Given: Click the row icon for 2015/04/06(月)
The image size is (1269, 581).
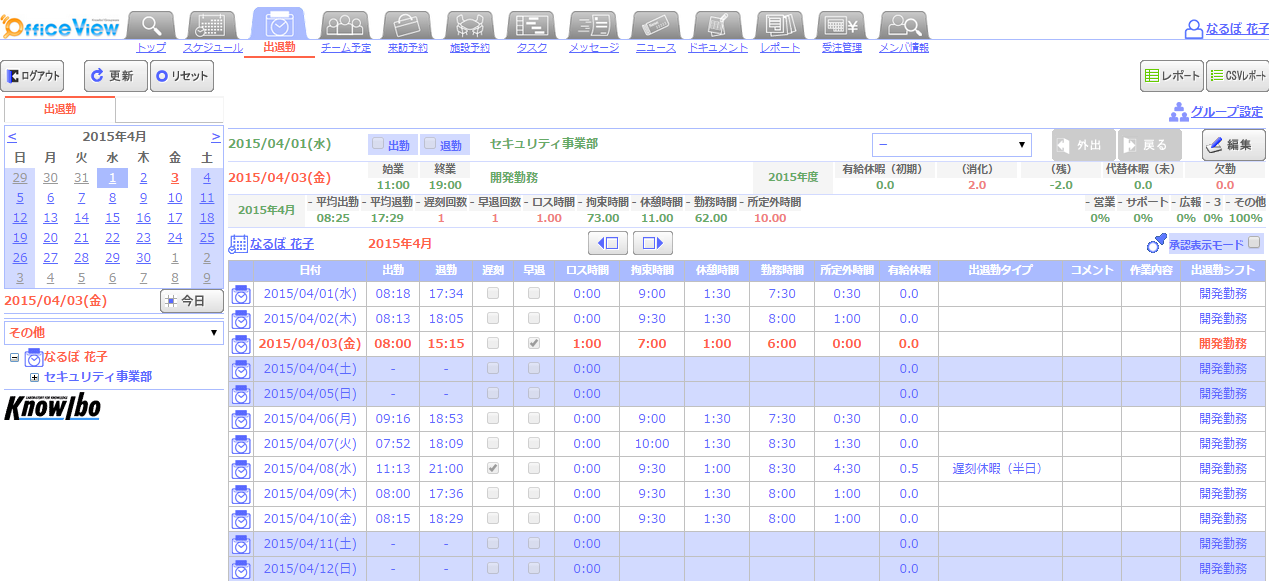Looking at the screenshot, I should [241, 419].
